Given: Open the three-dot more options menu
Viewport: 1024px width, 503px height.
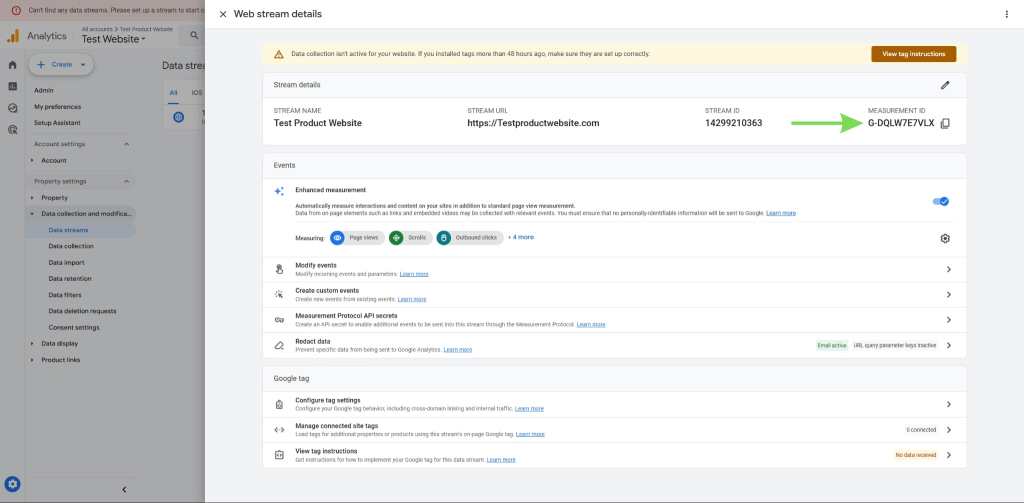Looking at the screenshot, I should [1006, 14].
